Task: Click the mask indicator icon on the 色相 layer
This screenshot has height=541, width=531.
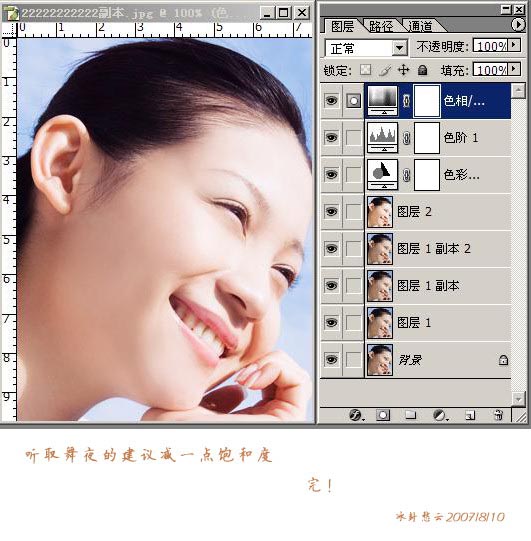Action: pyautogui.click(x=354, y=101)
